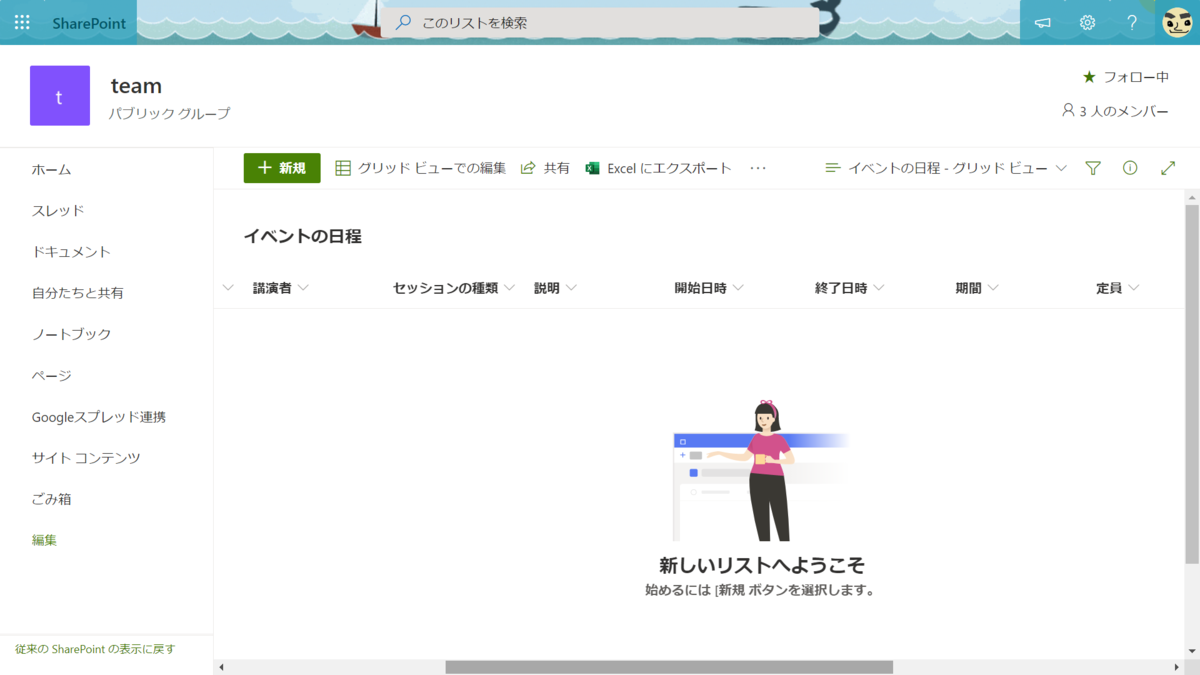This screenshot has height=675, width=1200.
Task: Click the vertical scrollbar thumb
Action: [x=1191, y=384]
